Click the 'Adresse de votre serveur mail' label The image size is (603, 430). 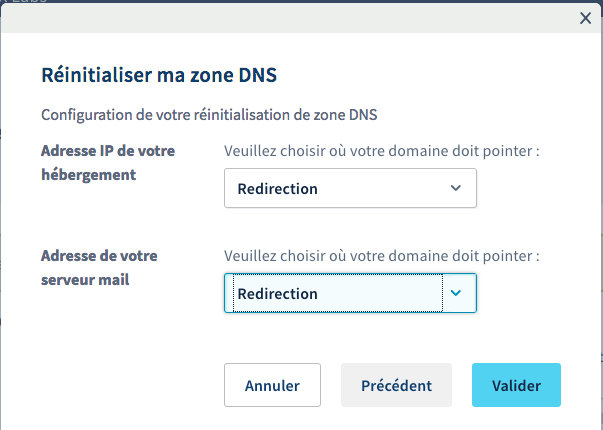pyautogui.click(x=99, y=267)
